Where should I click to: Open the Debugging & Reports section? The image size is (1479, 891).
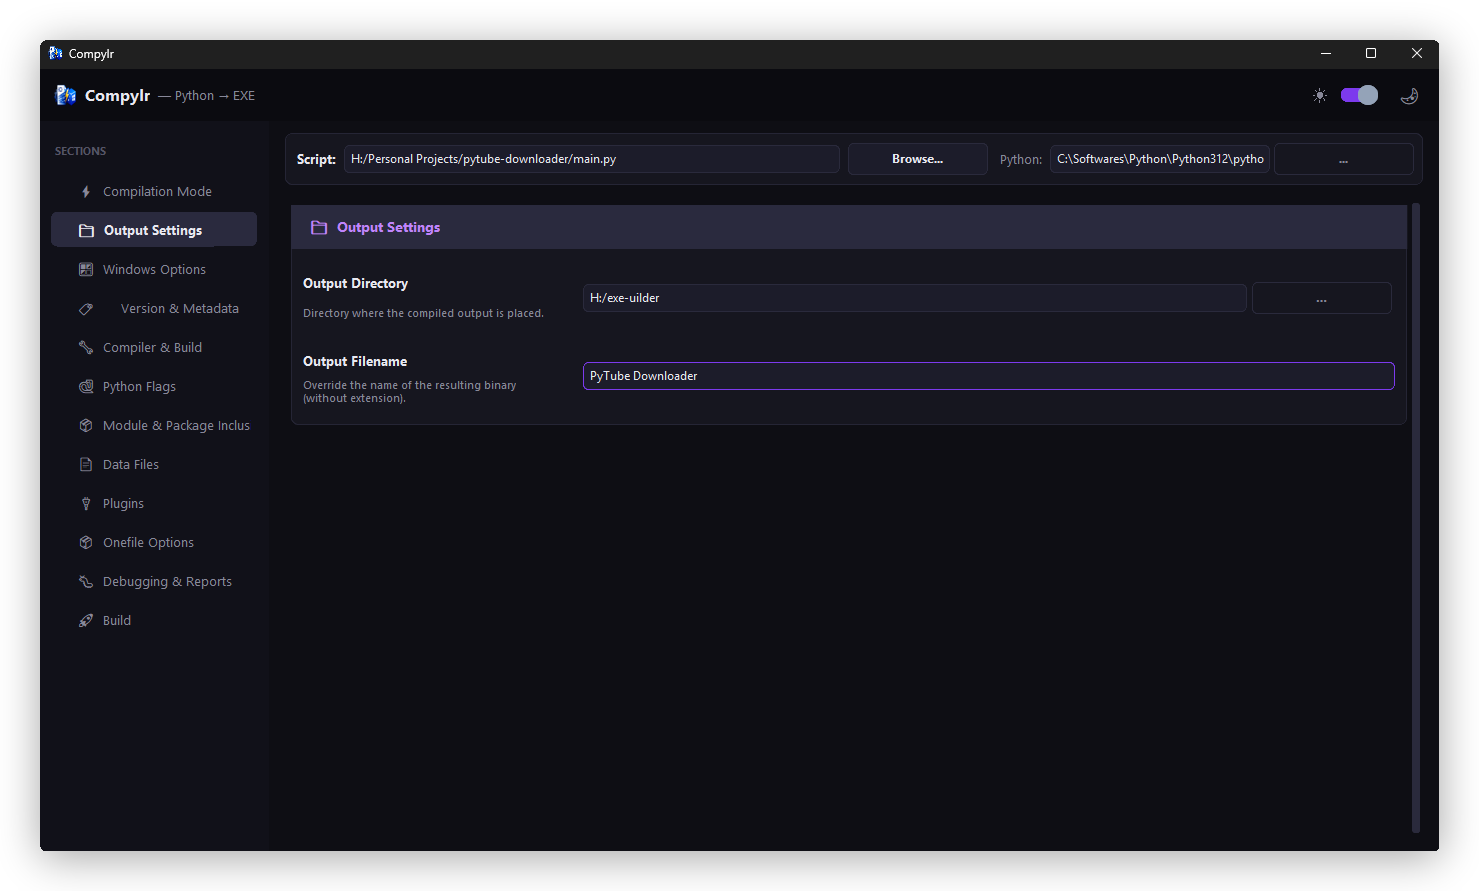click(154, 582)
